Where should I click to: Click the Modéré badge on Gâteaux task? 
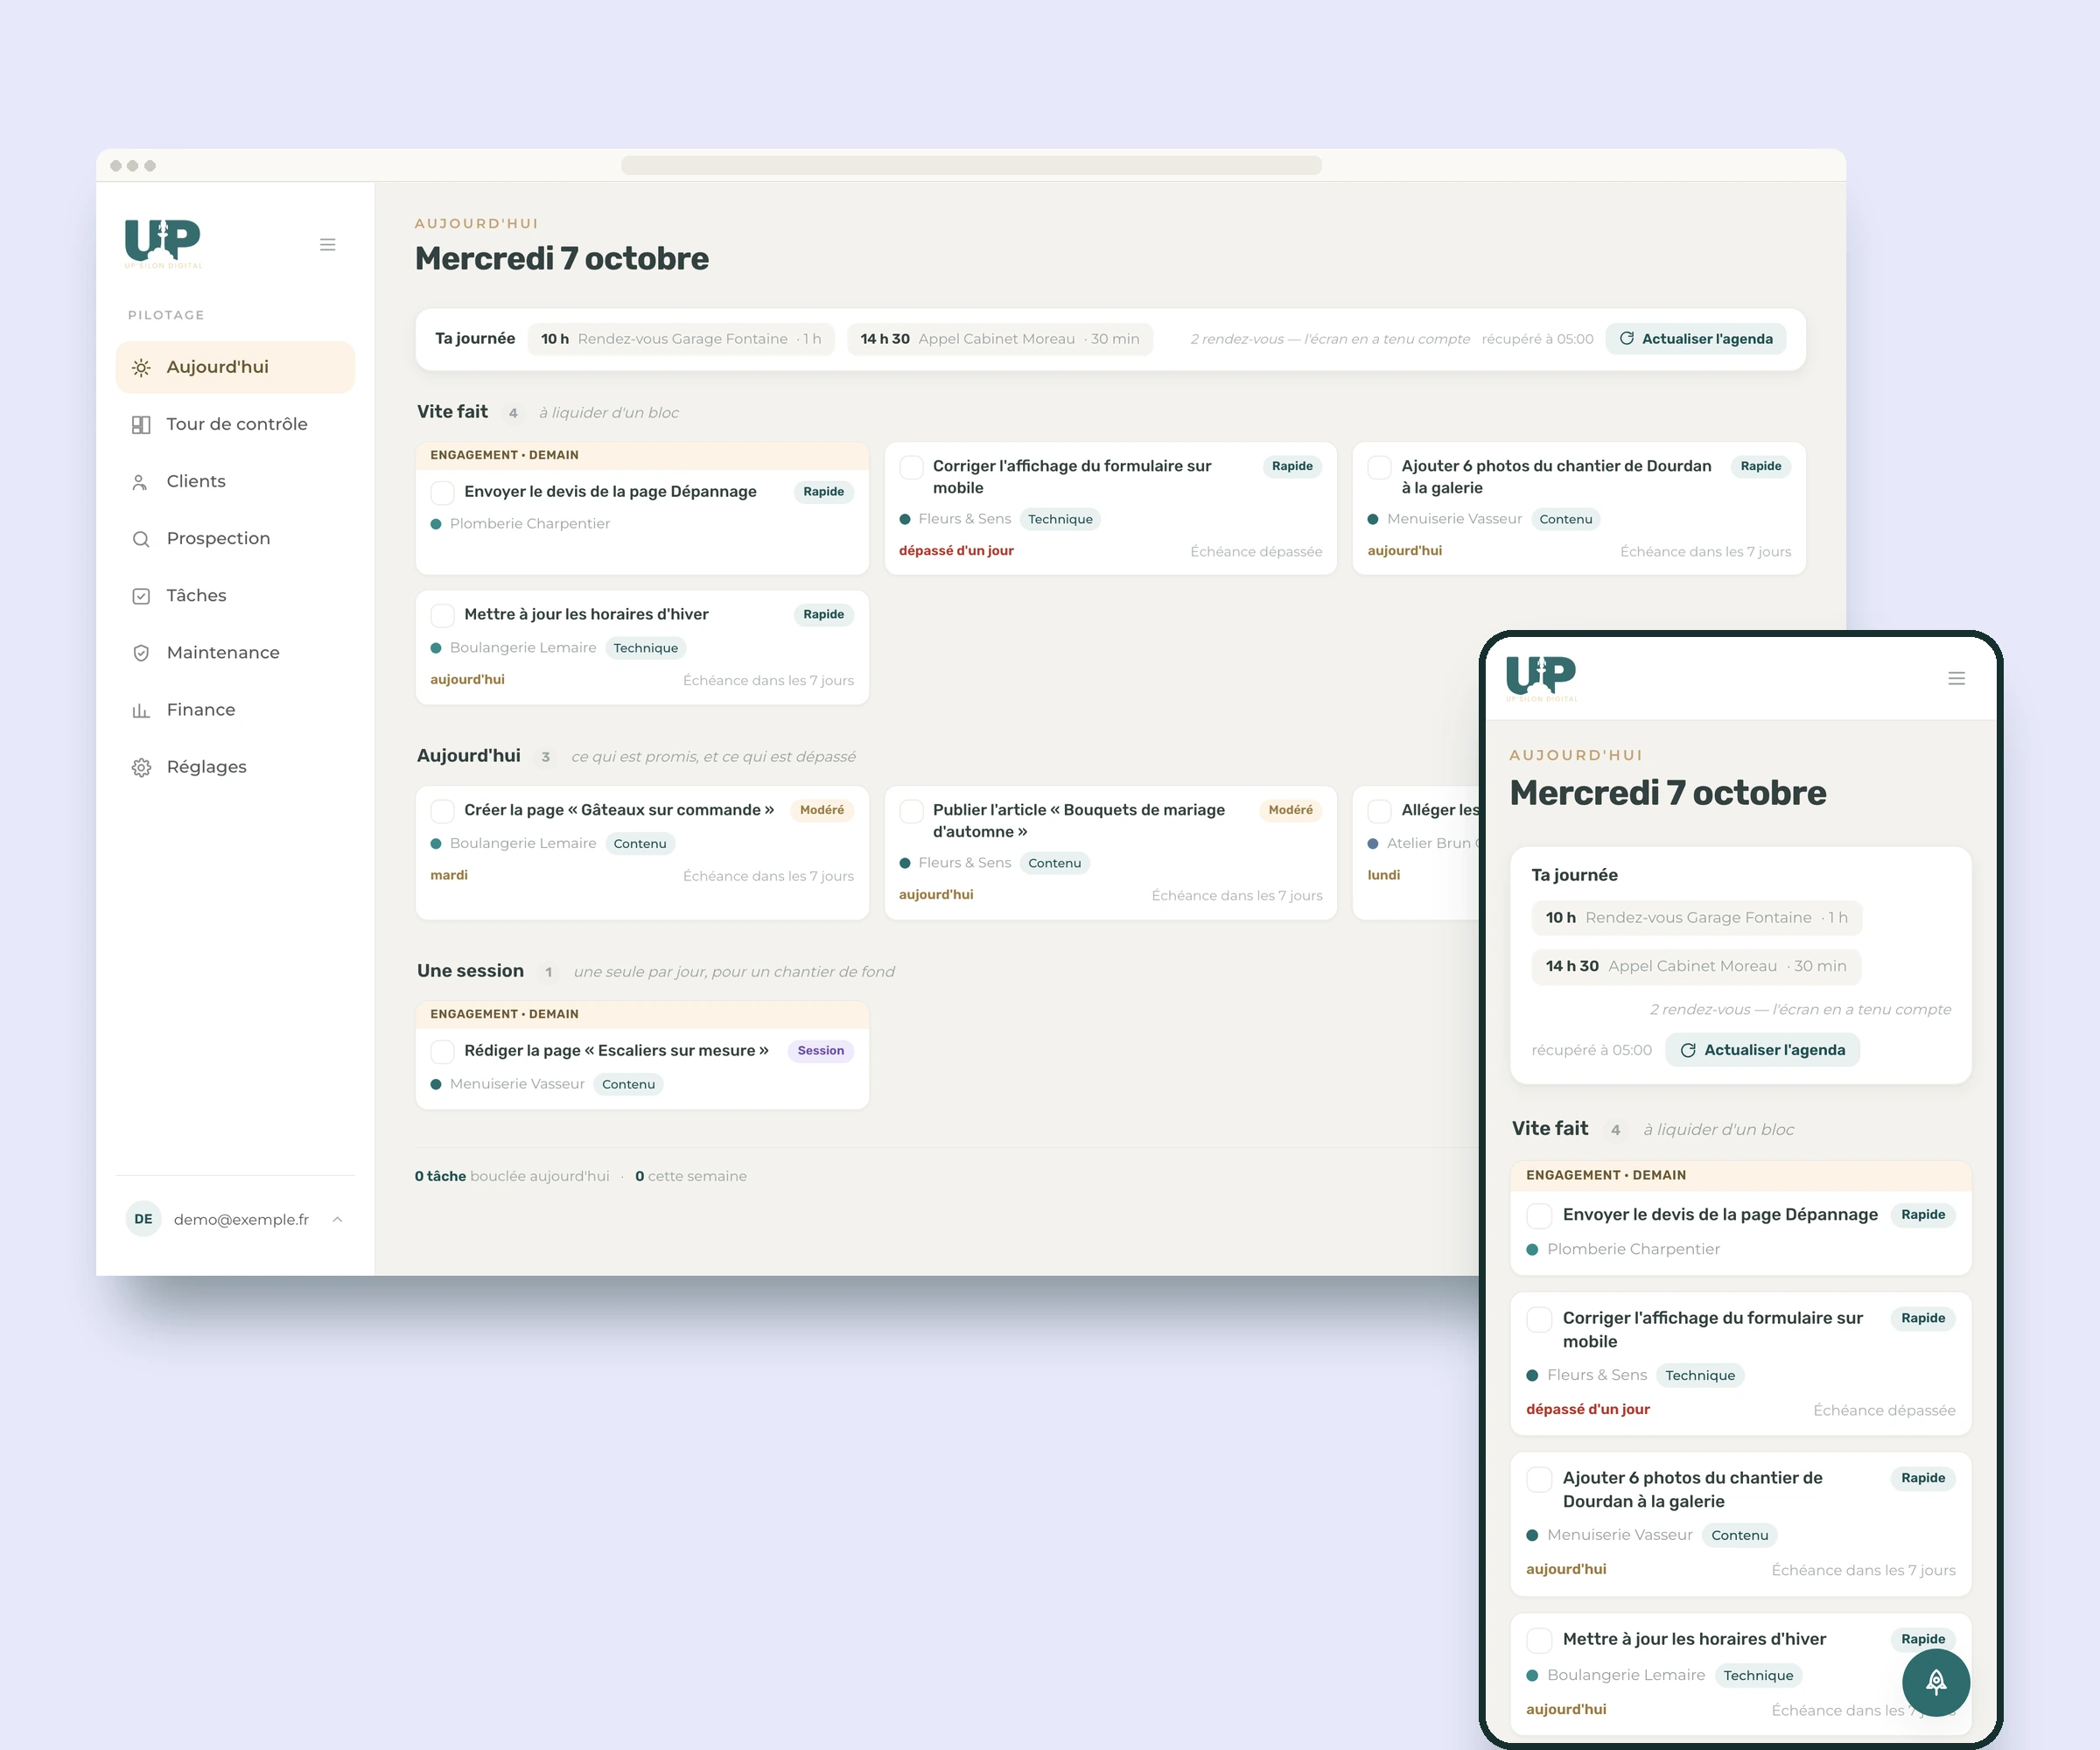[x=821, y=811]
